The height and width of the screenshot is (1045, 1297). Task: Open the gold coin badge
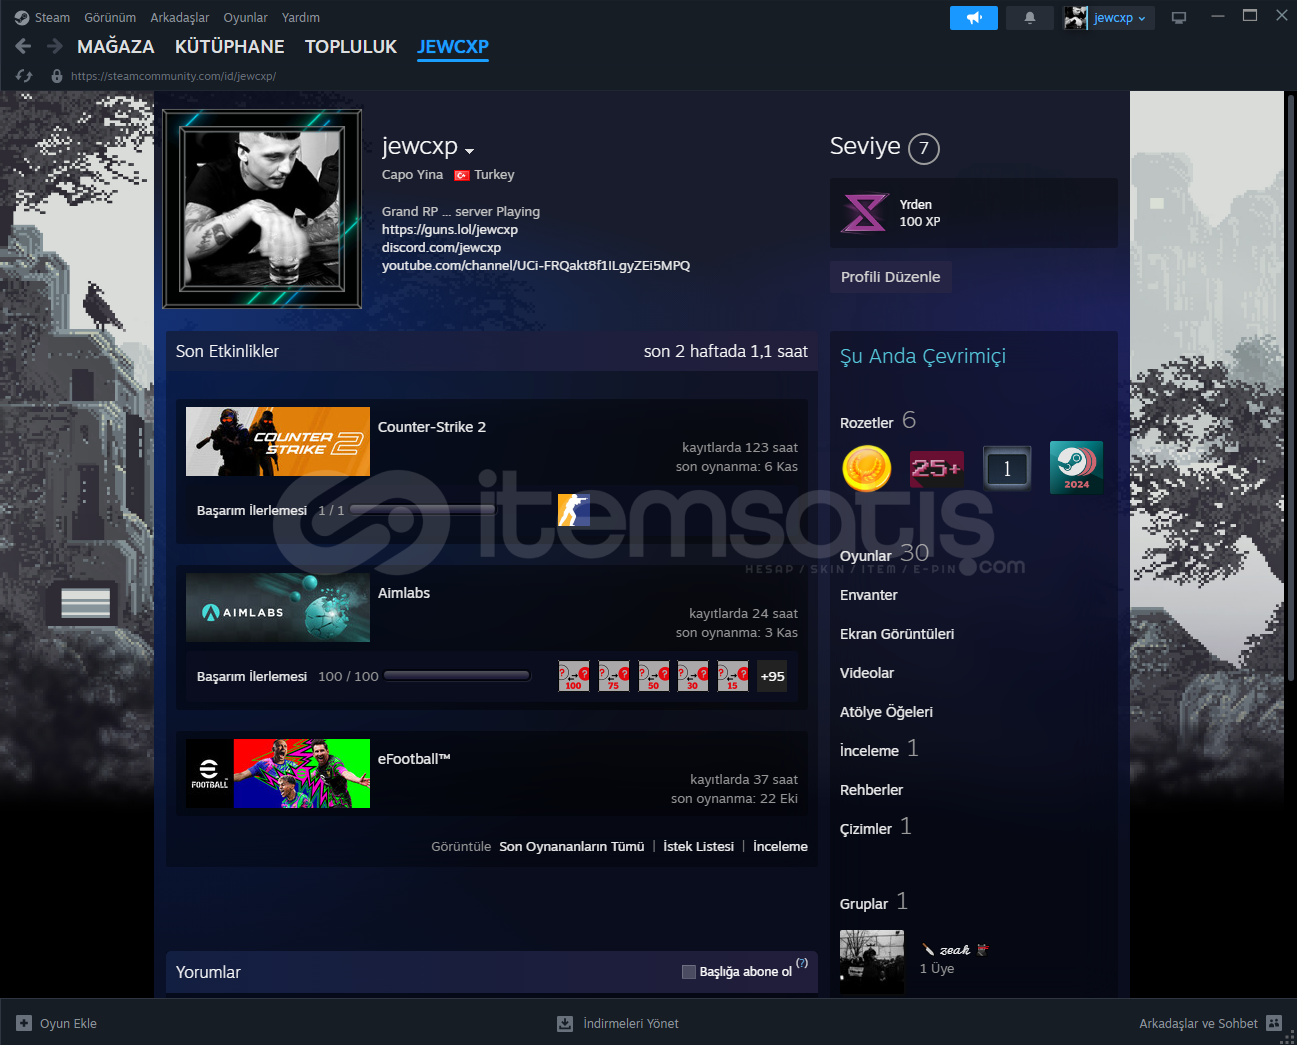[867, 468]
